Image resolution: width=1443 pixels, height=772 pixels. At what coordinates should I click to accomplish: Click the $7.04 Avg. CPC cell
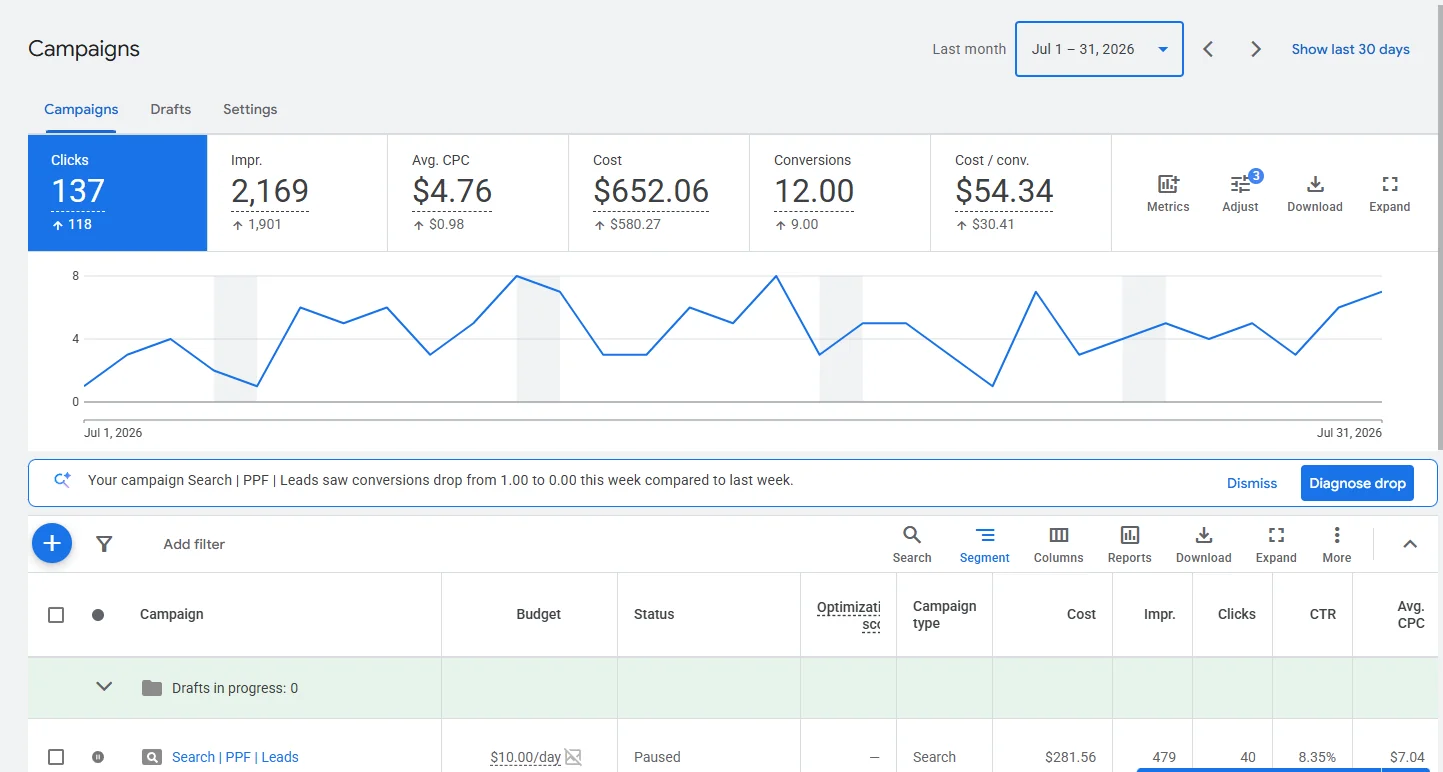[1407, 757]
